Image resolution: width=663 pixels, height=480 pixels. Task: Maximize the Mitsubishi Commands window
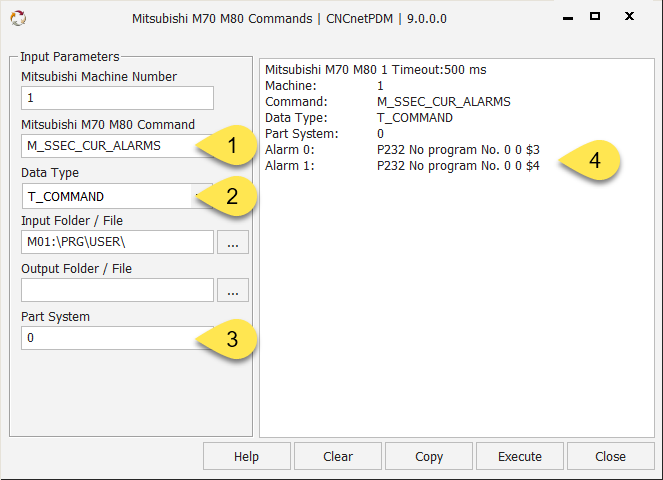point(595,16)
